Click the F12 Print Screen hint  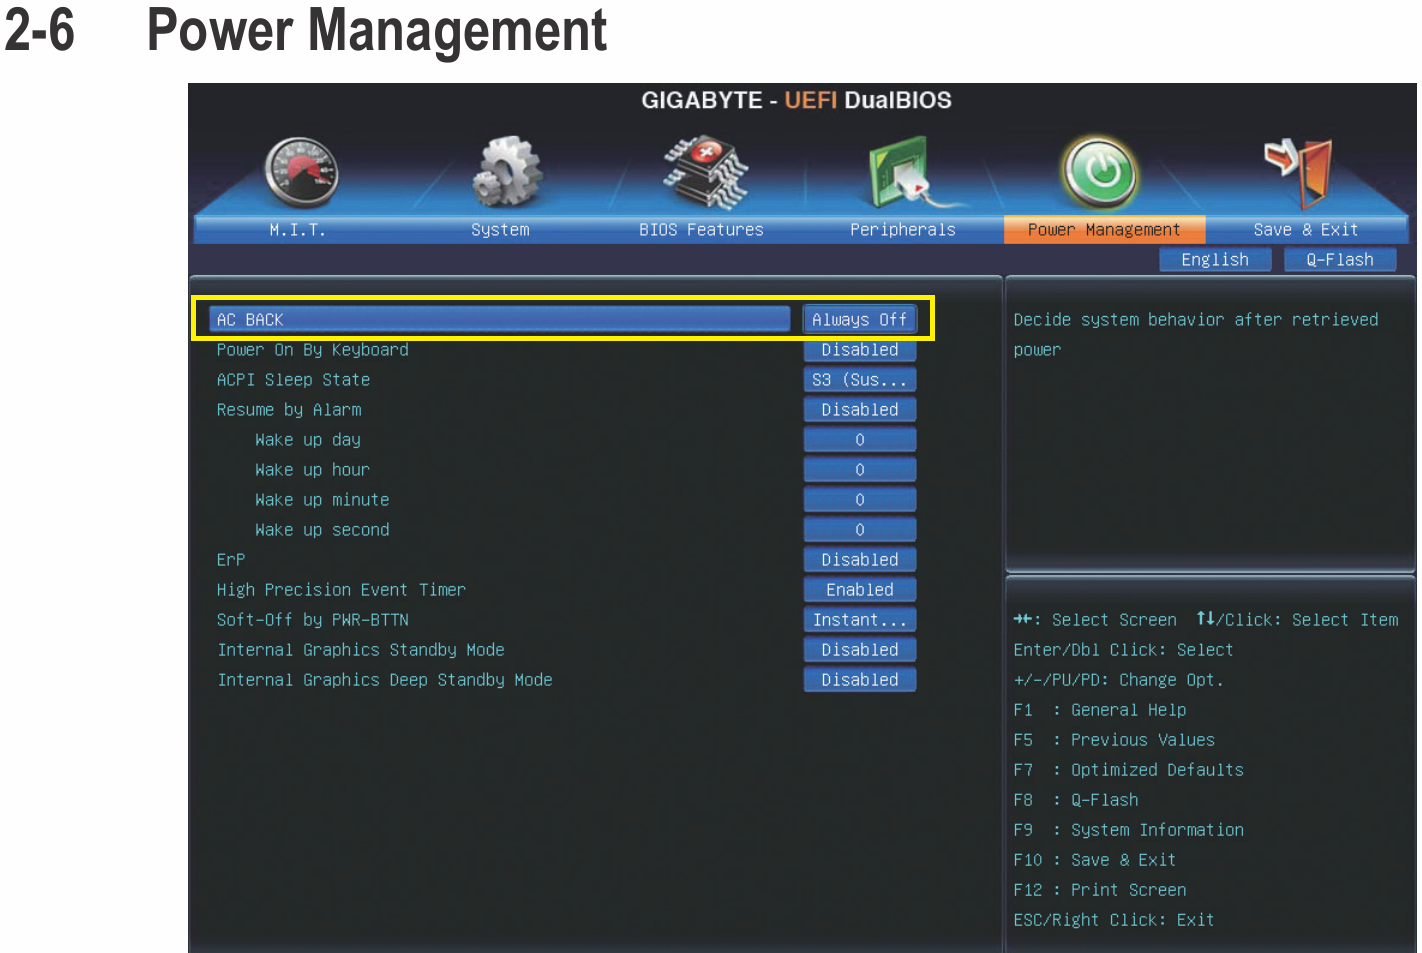(x=1100, y=890)
